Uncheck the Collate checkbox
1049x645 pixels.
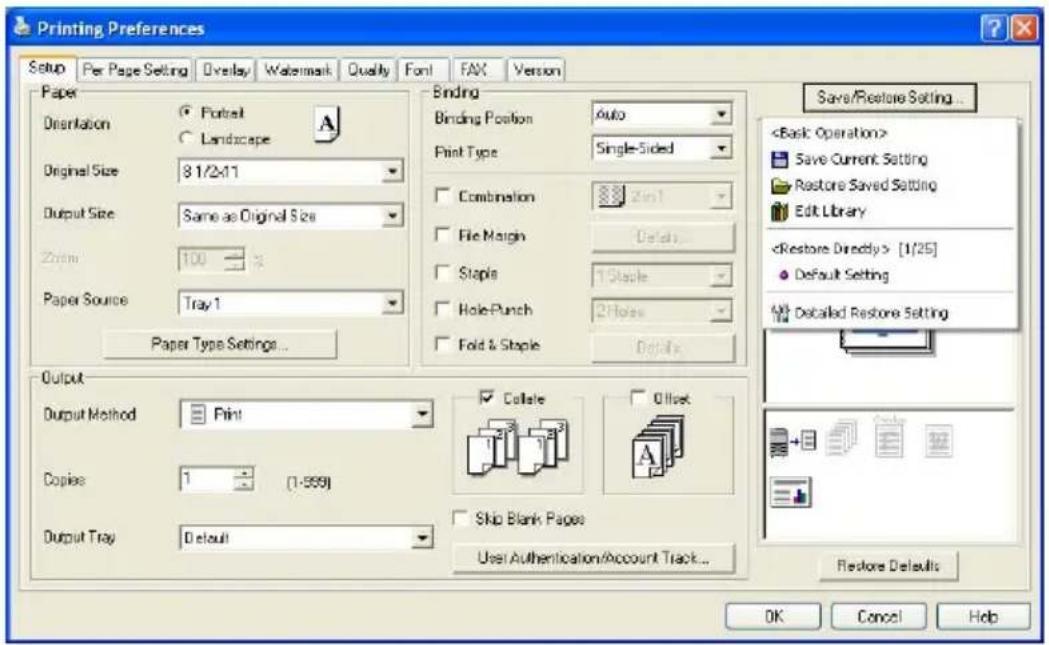click(x=487, y=397)
